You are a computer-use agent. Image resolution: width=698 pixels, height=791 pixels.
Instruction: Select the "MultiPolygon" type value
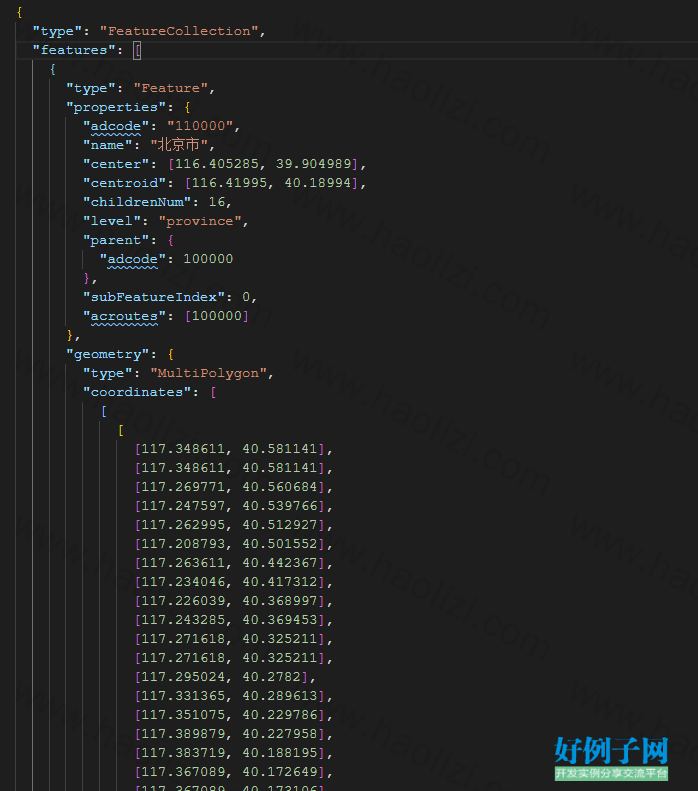point(208,373)
